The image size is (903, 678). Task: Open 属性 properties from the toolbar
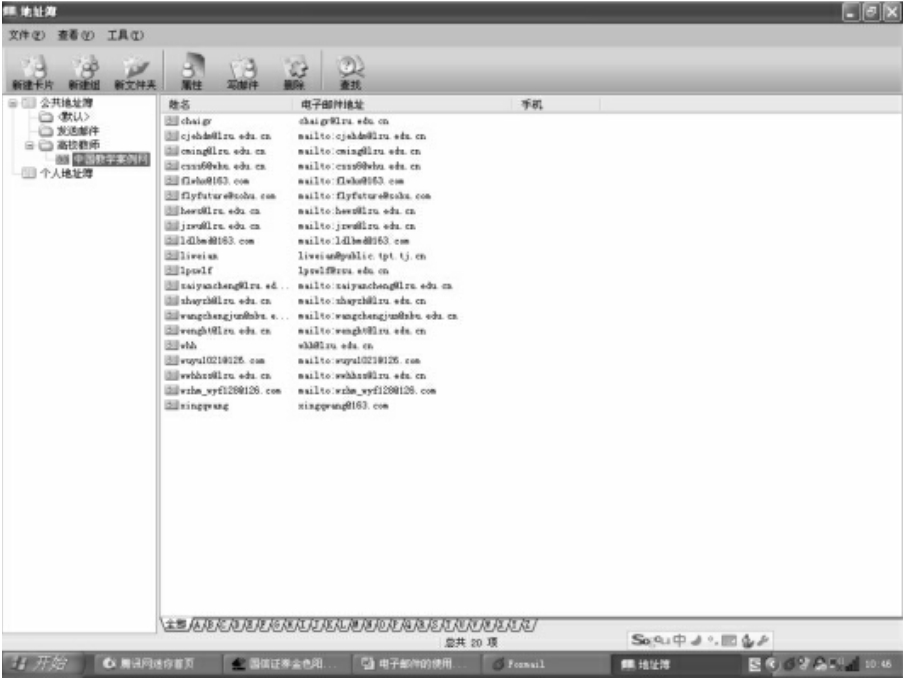click(192, 72)
